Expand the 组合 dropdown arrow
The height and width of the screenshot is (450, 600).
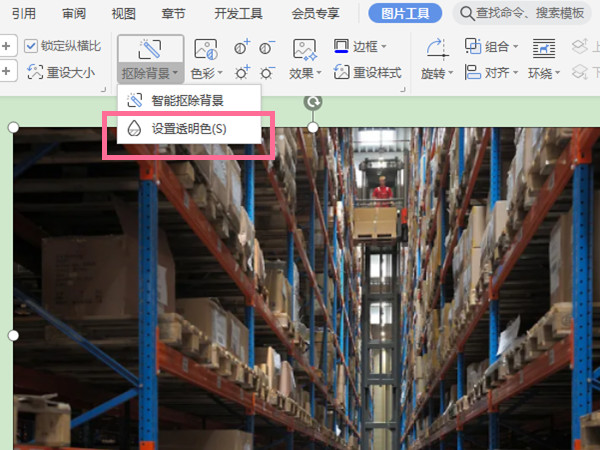(515, 47)
